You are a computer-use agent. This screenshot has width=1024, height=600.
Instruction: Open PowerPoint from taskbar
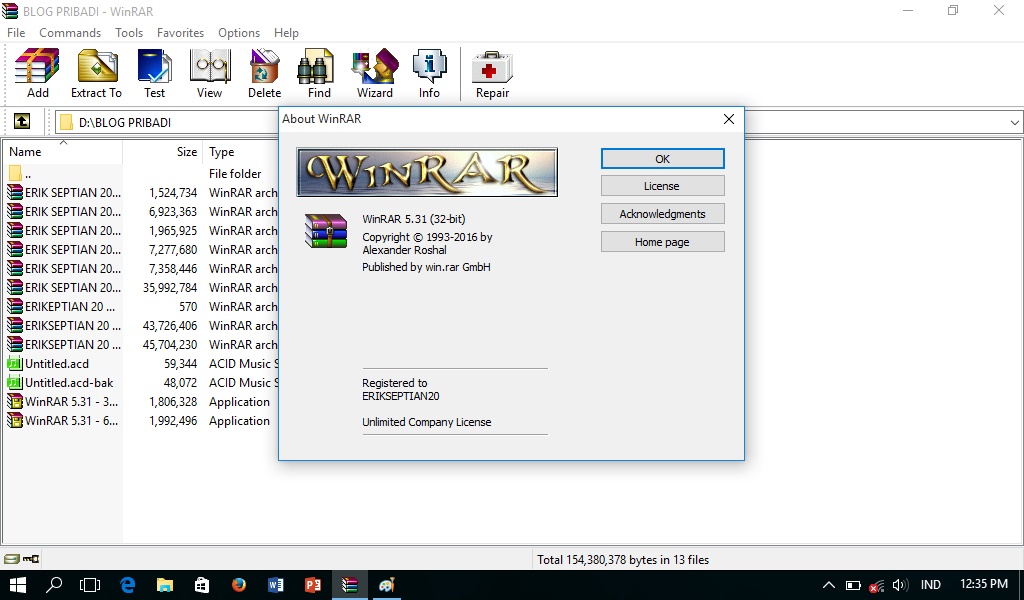313,585
